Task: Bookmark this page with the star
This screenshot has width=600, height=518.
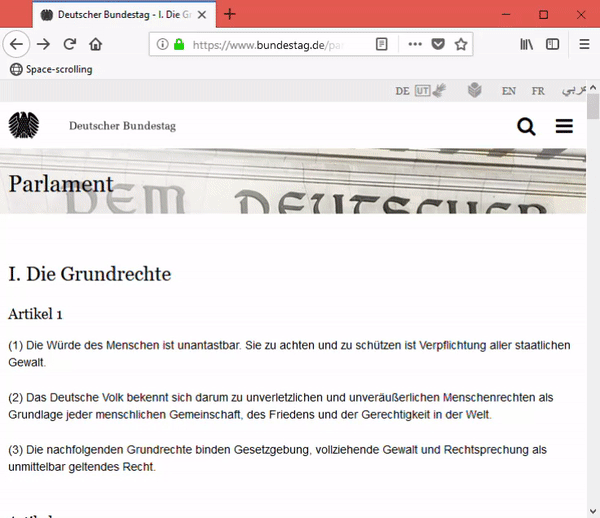Action: tap(461, 44)
